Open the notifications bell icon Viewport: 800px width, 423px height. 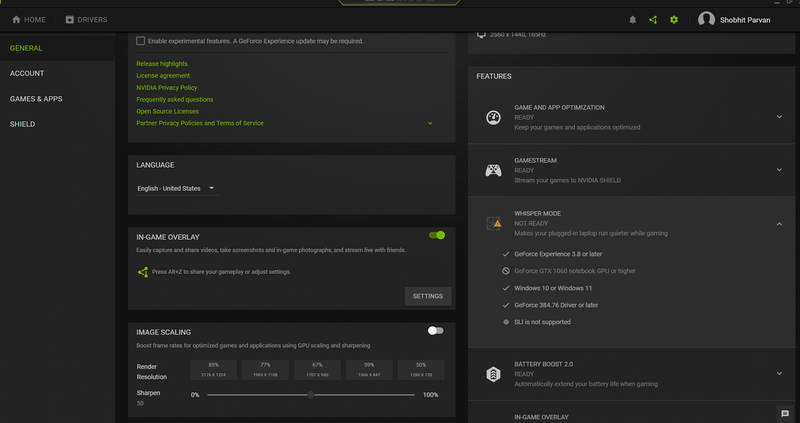click(x=633, y=20)
